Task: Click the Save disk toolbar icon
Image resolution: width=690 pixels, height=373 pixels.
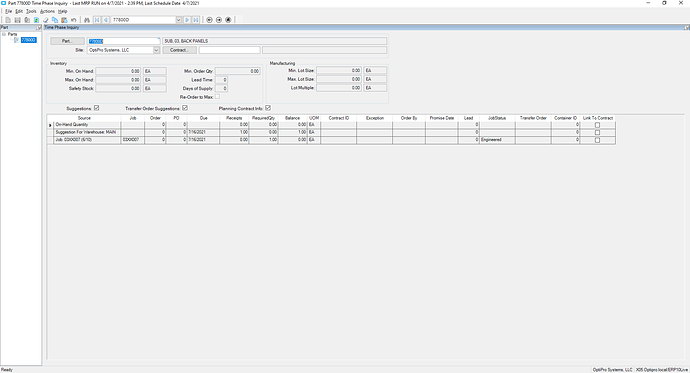Action: 18,20
